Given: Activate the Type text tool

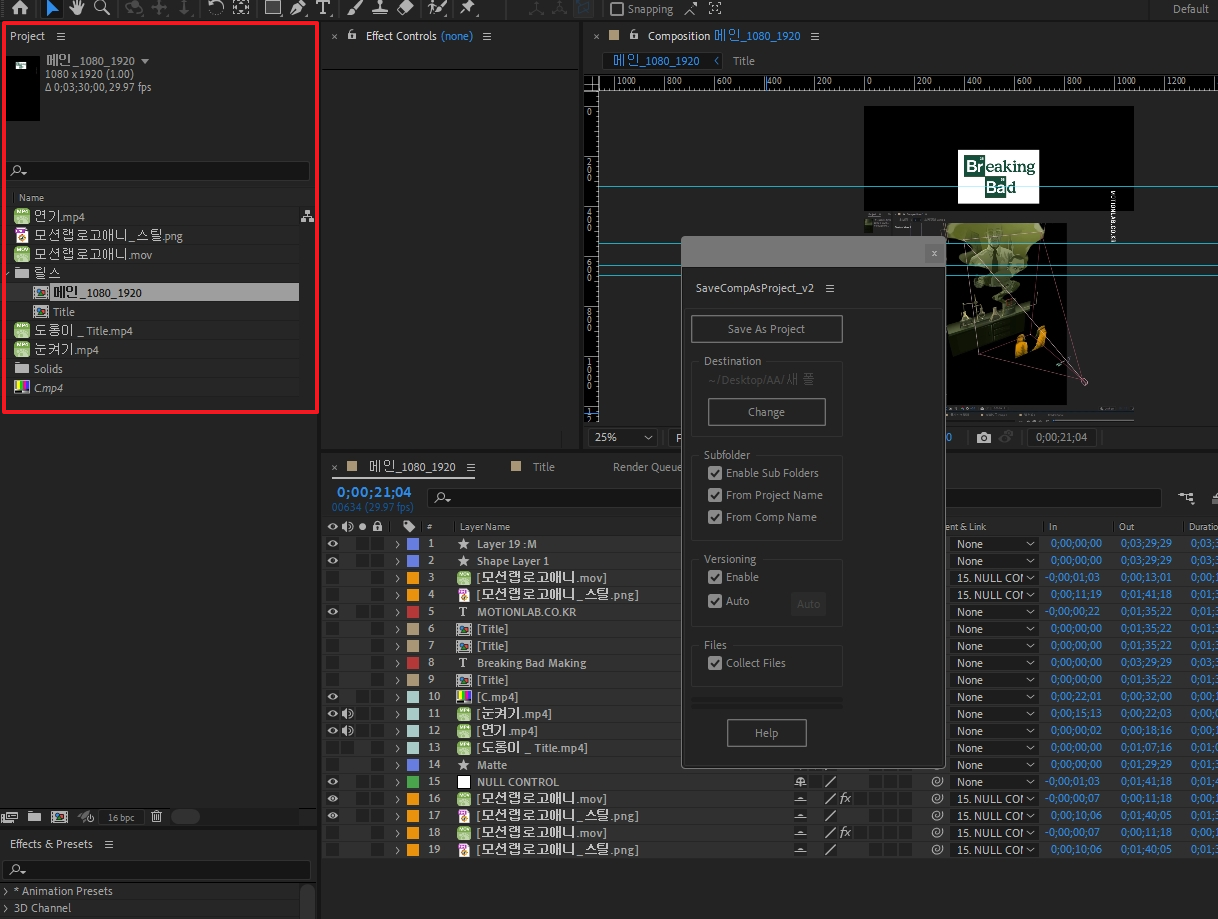Looking at the screenshot, I should click(323, 9).
